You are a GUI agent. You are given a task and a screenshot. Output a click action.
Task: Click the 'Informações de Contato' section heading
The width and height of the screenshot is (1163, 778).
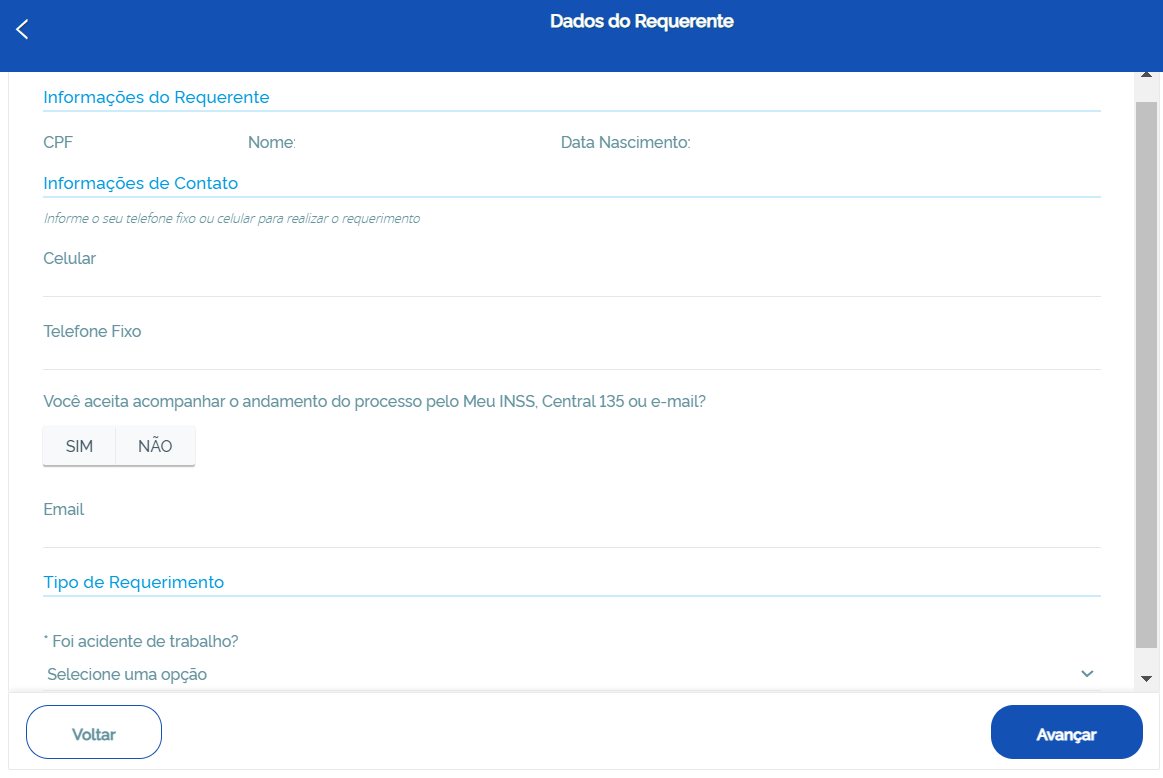pyautogui.click(x=140, y=183)
